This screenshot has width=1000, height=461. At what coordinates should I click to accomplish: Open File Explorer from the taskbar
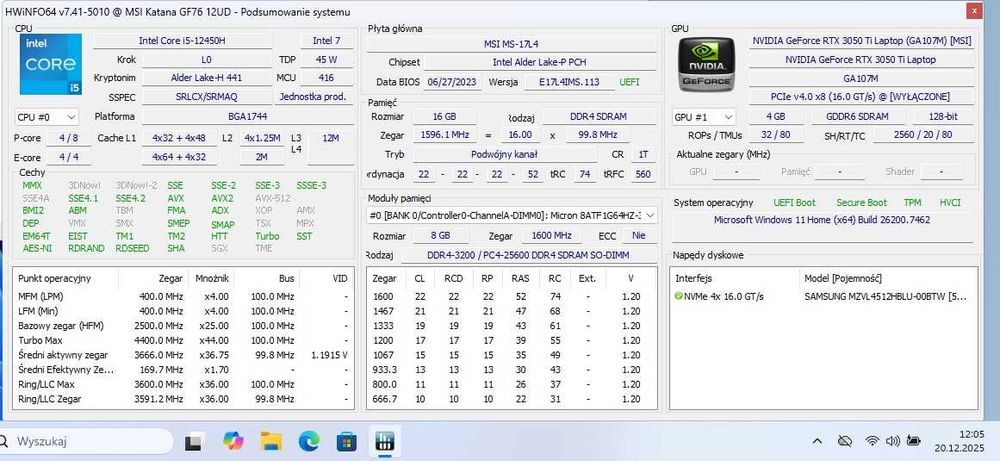(x=271, y=441)
